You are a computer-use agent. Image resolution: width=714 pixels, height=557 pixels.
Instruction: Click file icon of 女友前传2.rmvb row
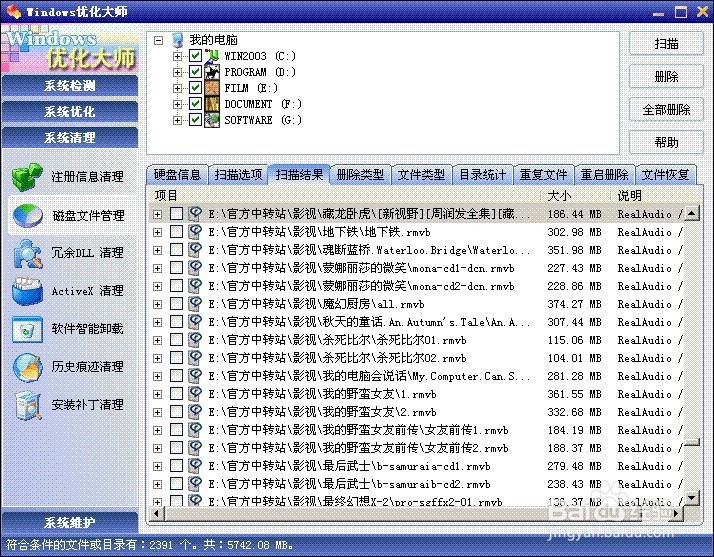pos(195,448)
